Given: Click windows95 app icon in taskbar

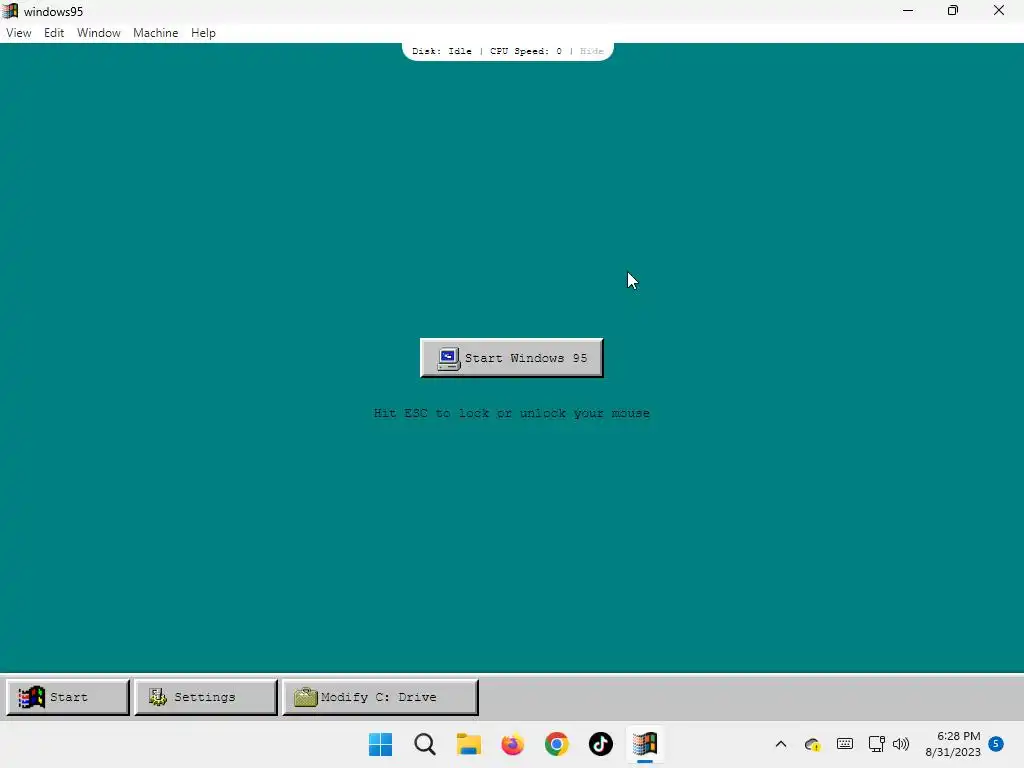Looking at the screenshot, I should pos(645,744).
